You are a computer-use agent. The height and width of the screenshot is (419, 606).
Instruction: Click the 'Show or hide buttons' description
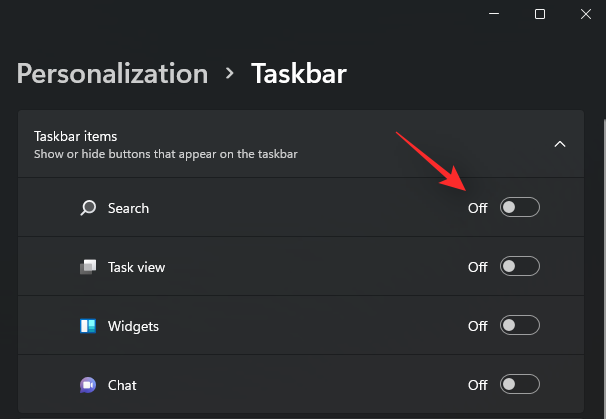[x=165, y=154]
